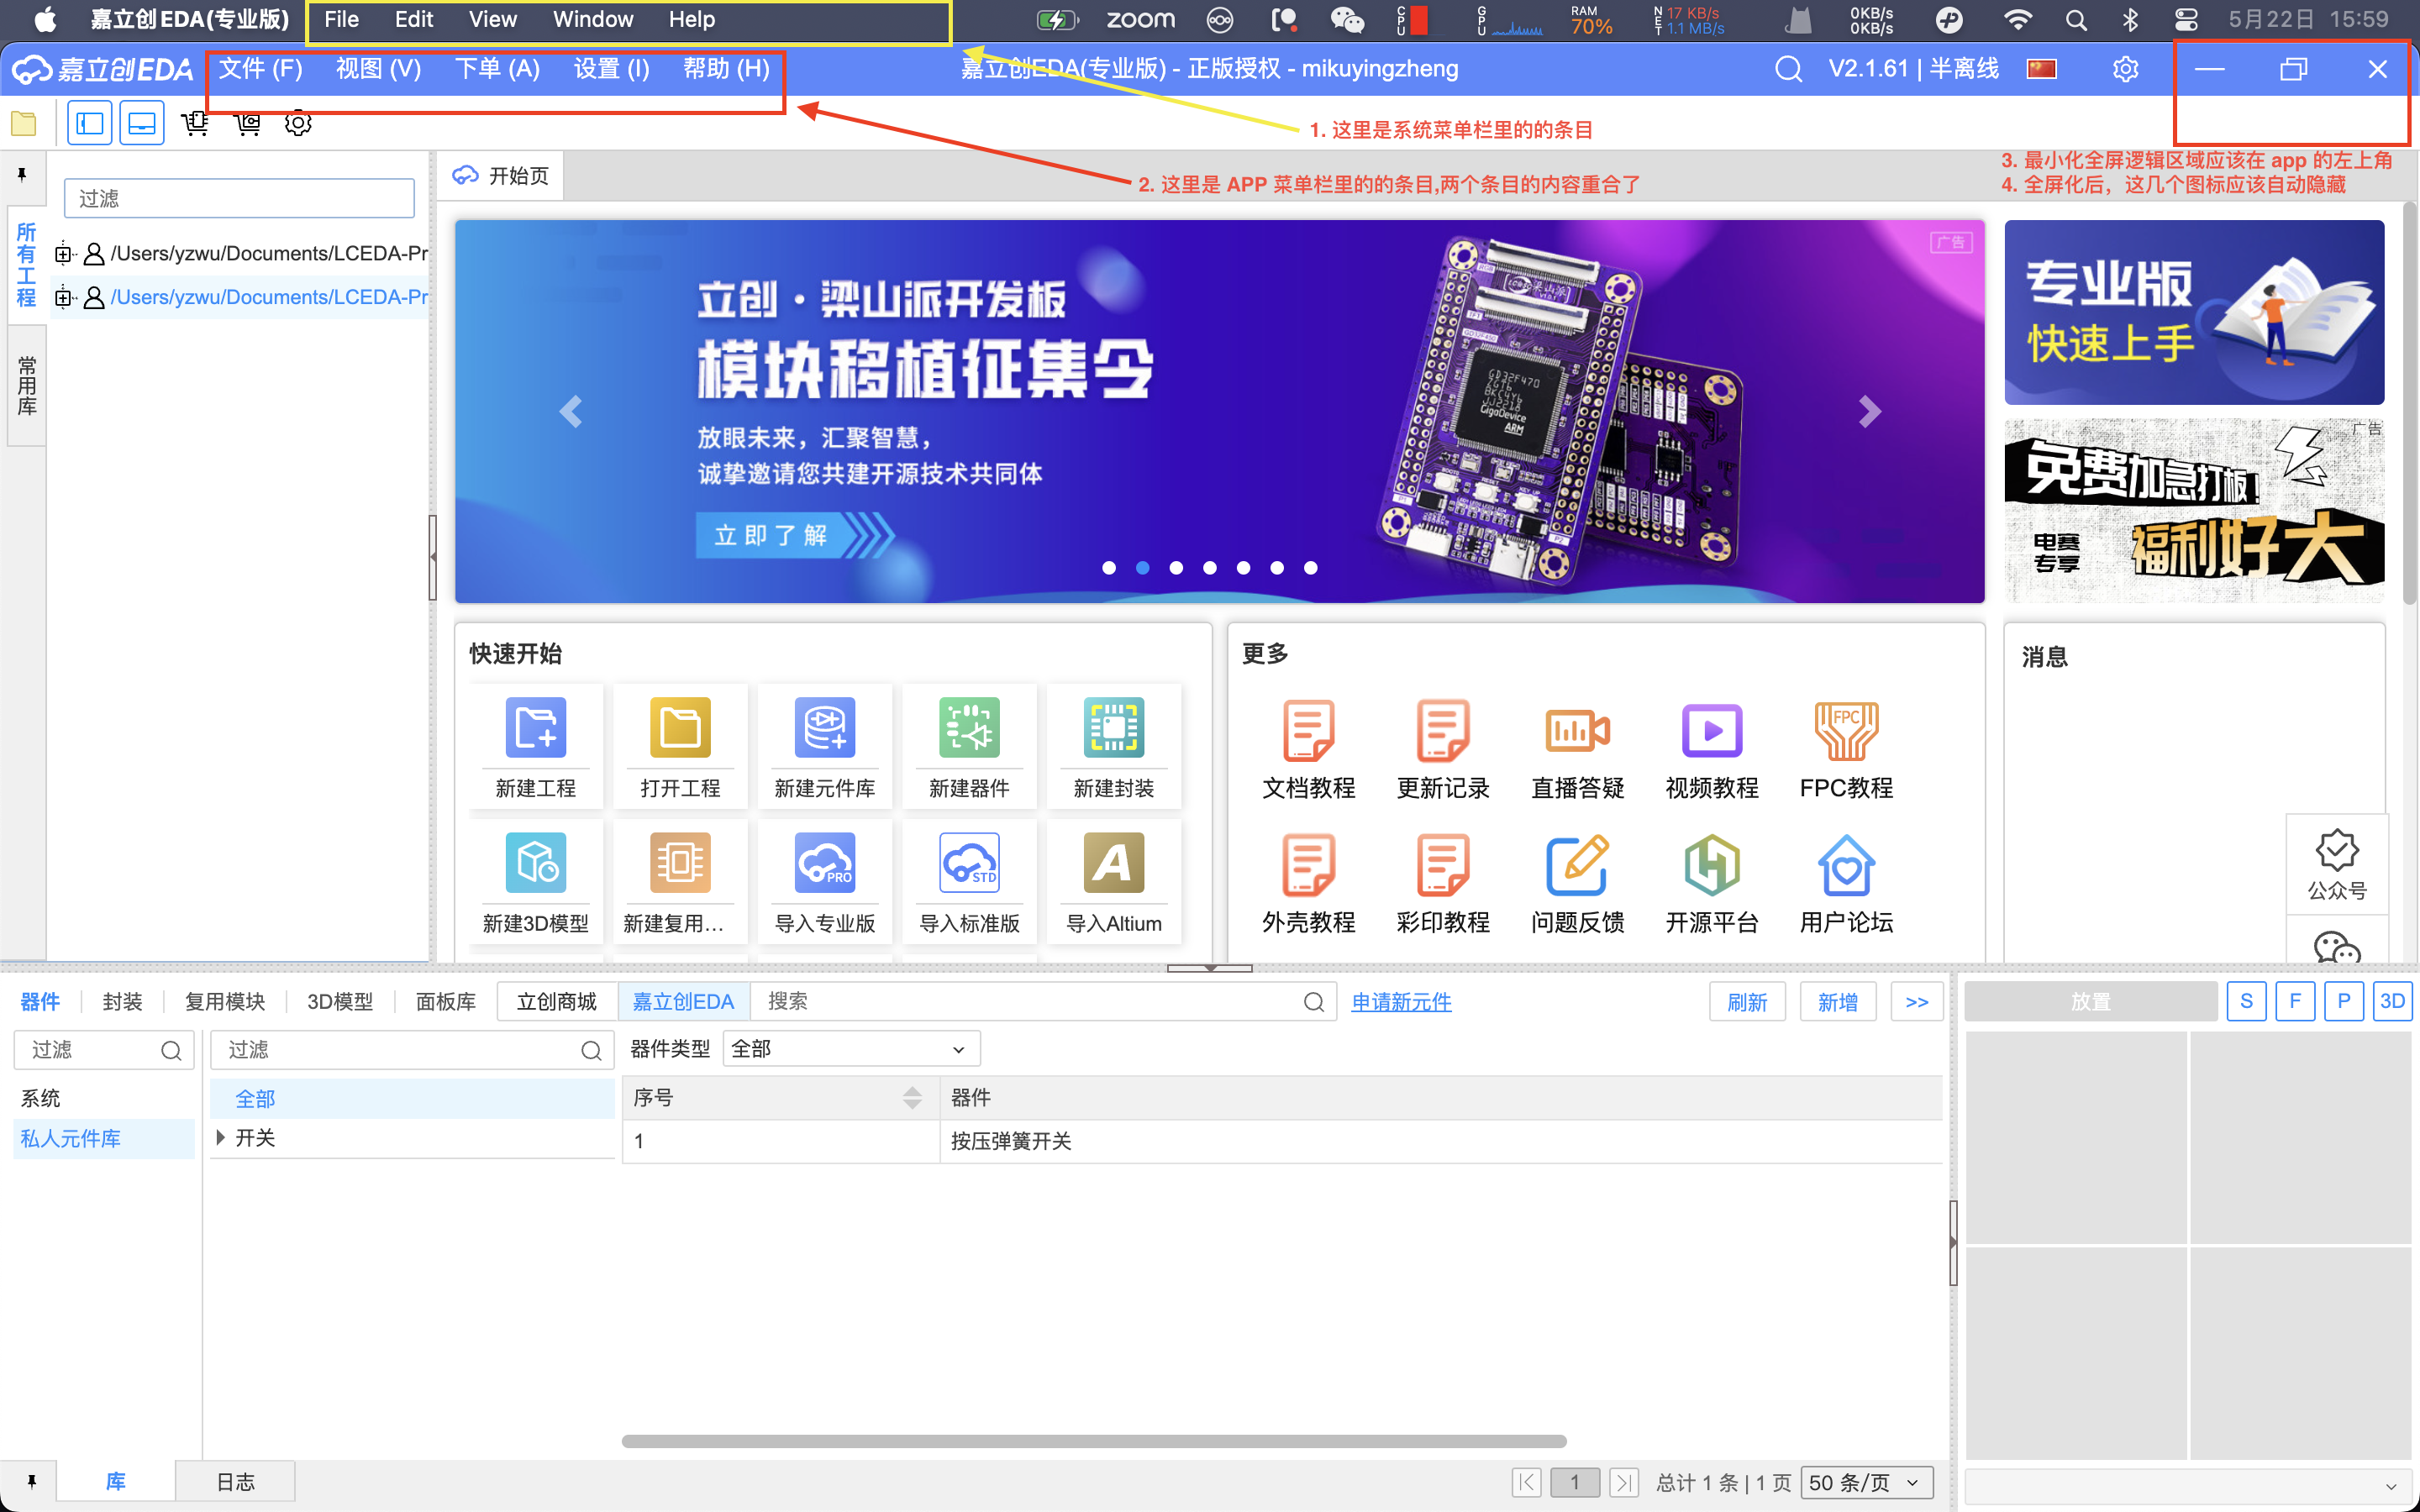Open the 50 条/页 page size dropdown
The width and height of the screenshot is (2420, 1512).
click(1866, 1482)
